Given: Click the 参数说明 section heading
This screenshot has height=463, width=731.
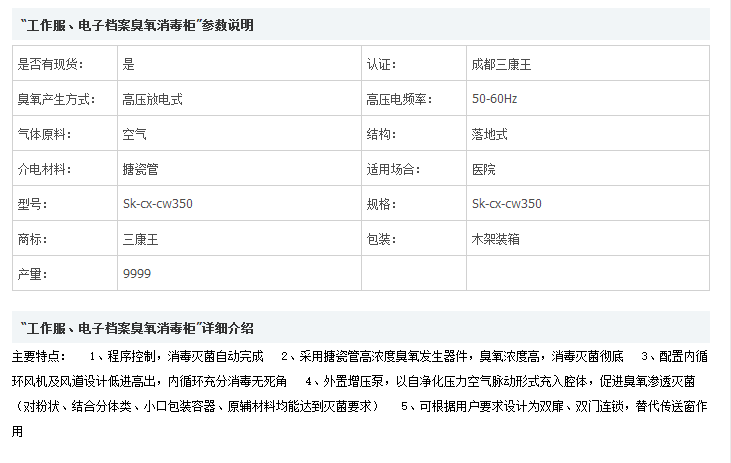Looking at the screenshot, I should tap(136, 25).
